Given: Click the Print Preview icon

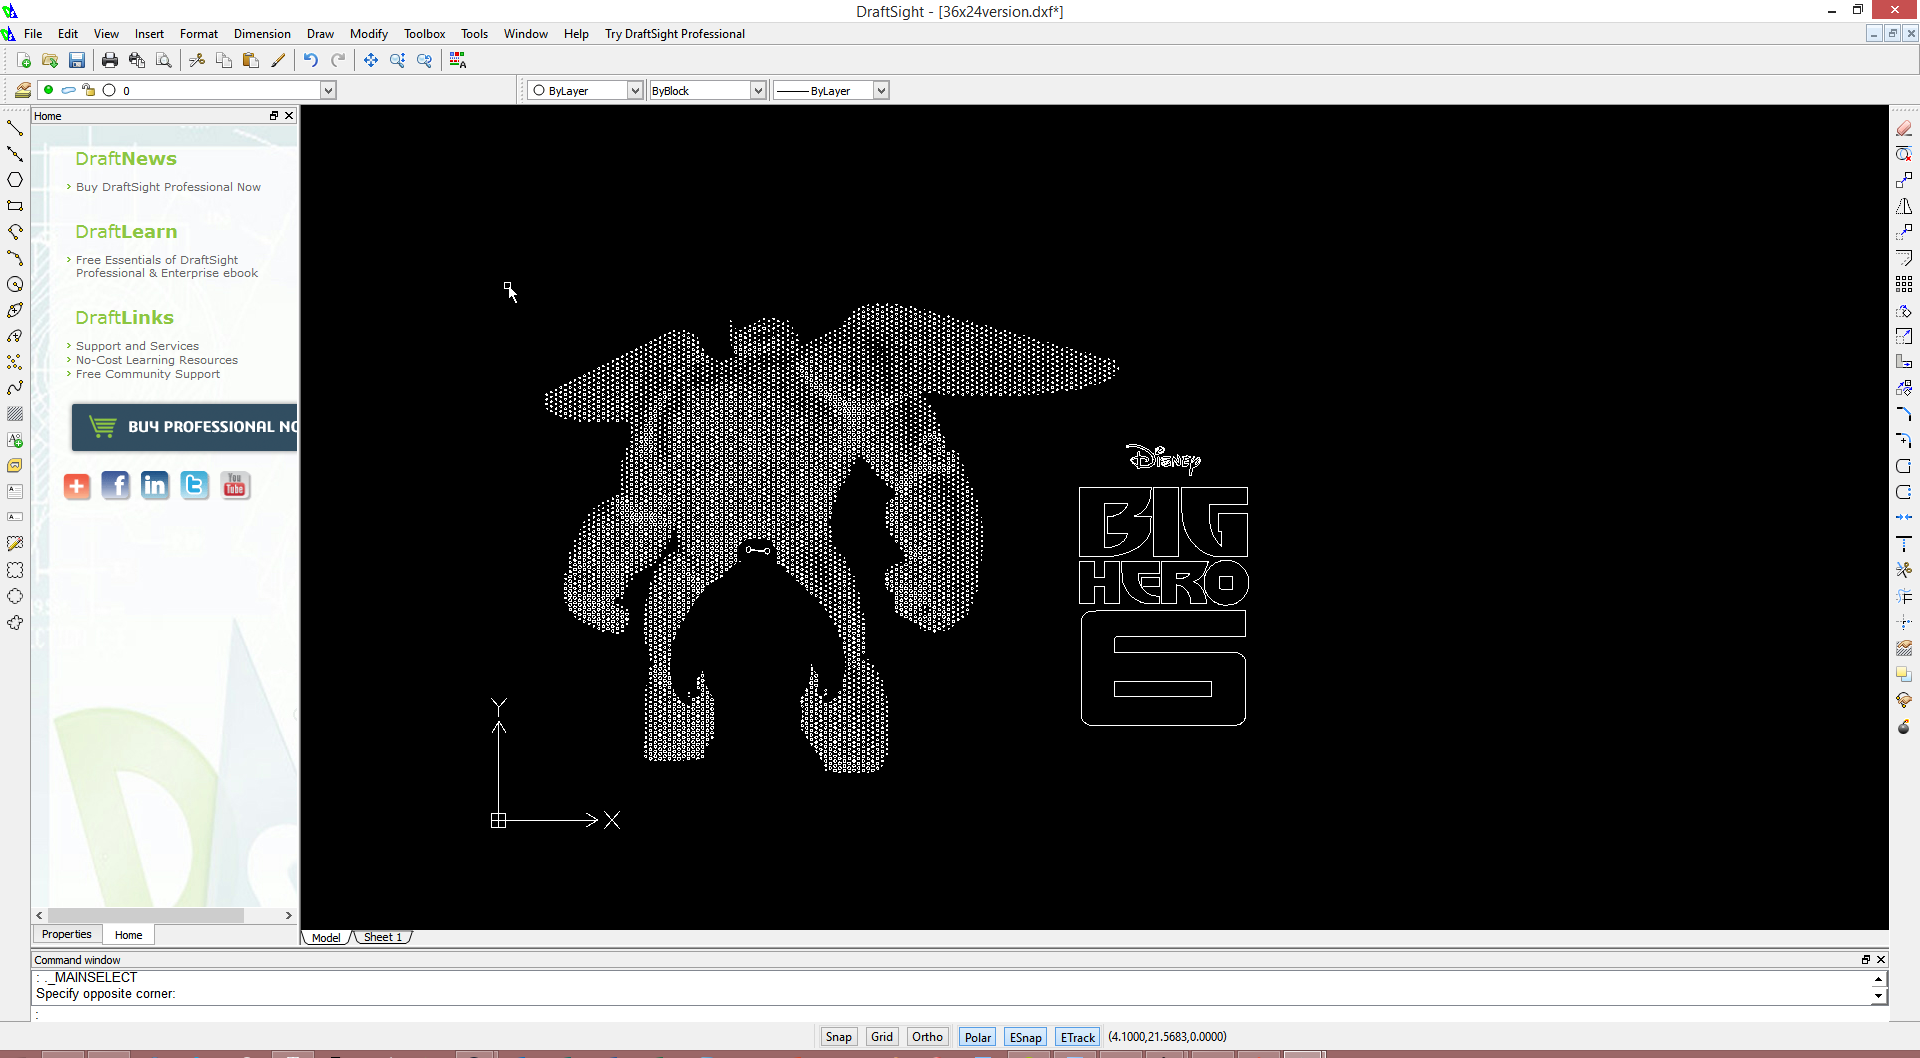Looking at the screenshot, I should pyautogui.click(x=164, y=60).
